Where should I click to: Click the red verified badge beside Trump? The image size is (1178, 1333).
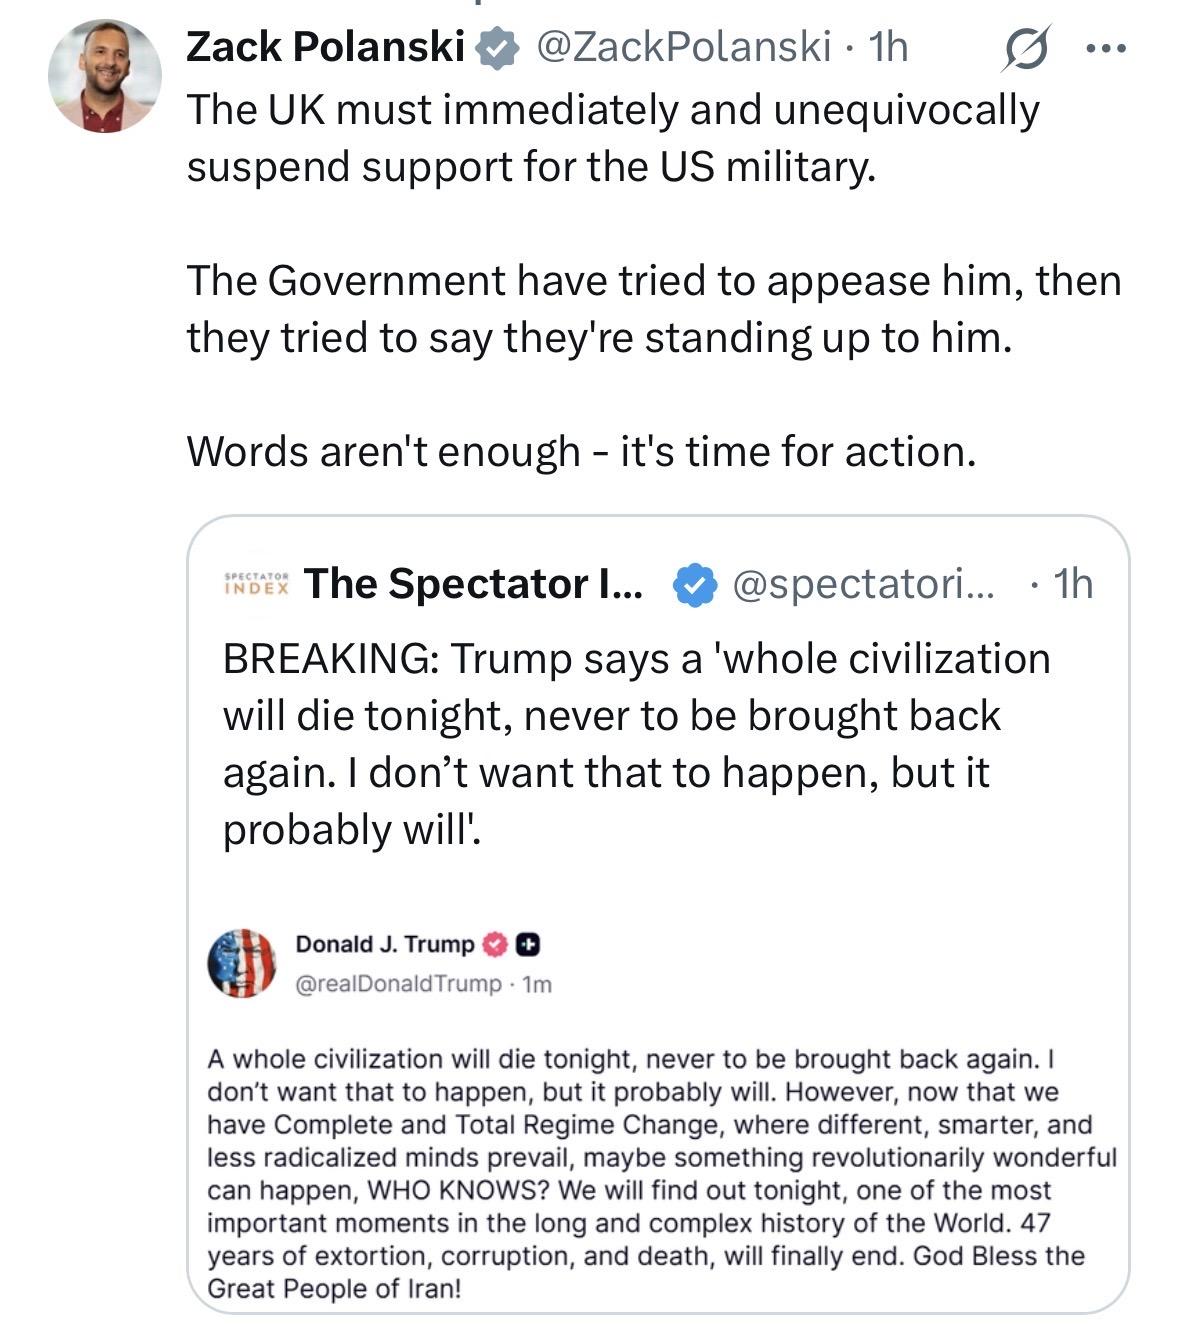(496, 944)
